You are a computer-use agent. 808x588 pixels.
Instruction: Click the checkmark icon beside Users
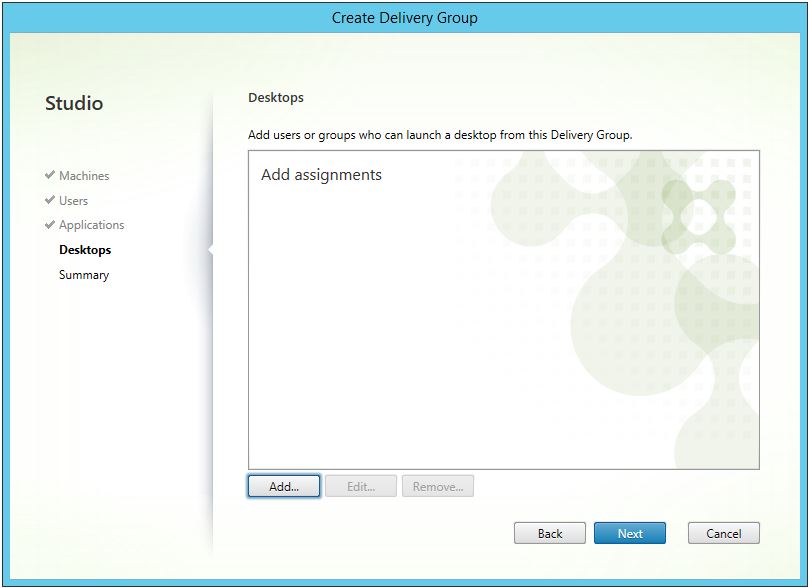click(x=48, y=200)
